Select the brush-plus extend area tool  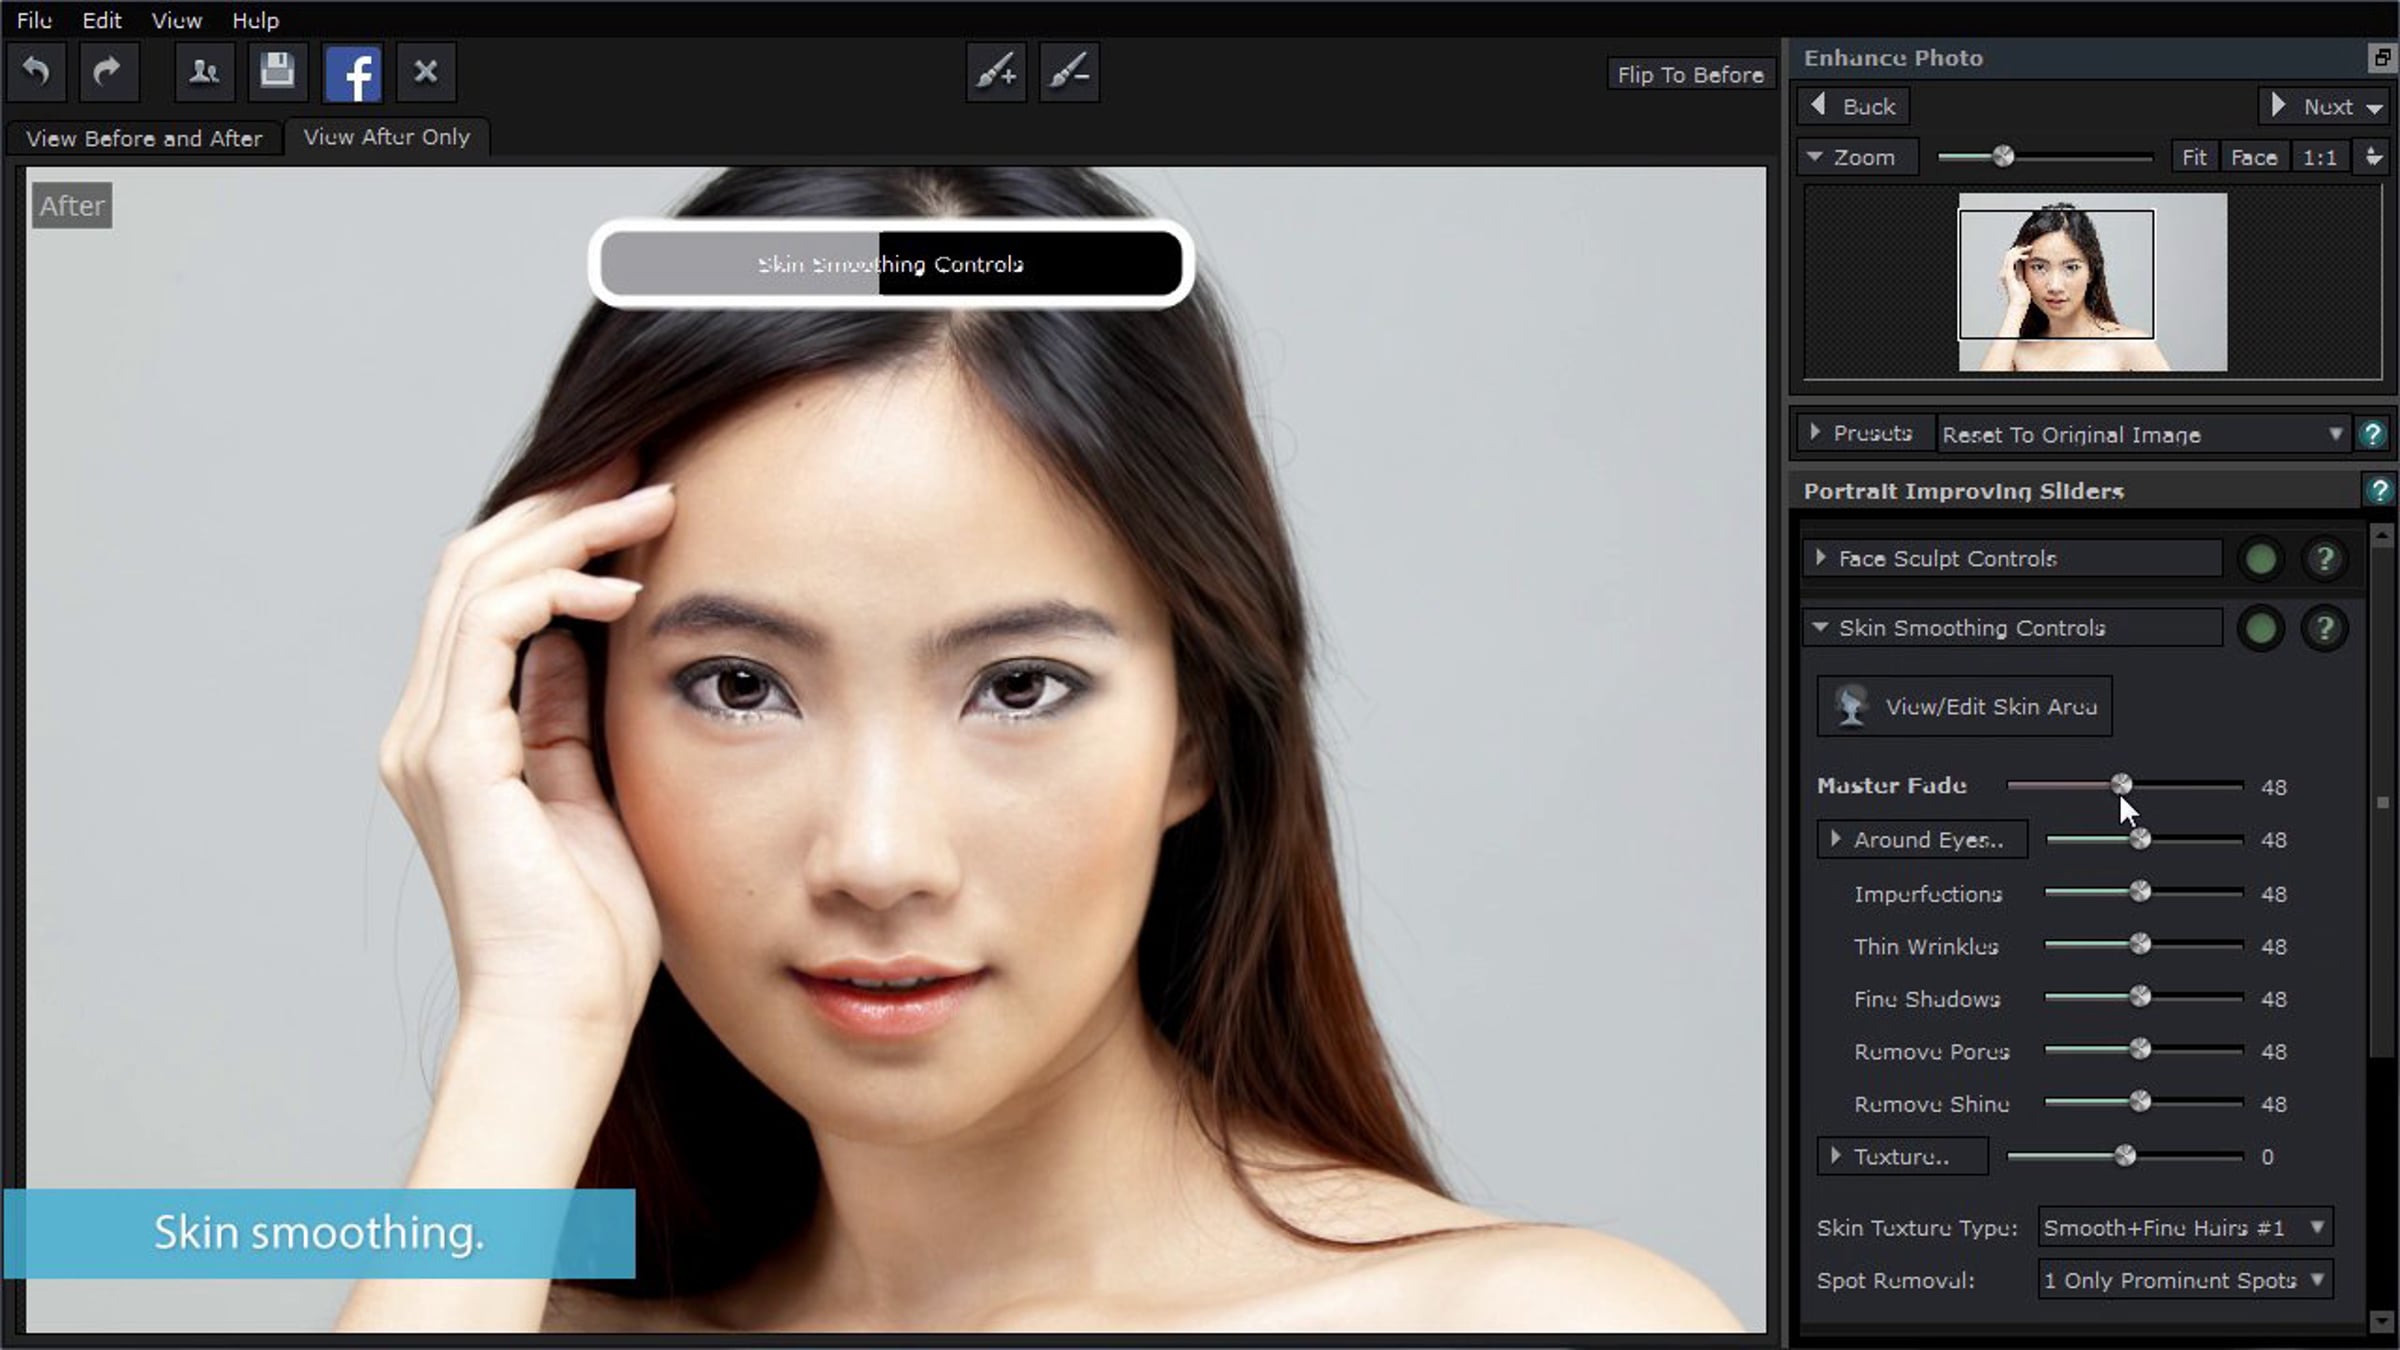[996, 72]
